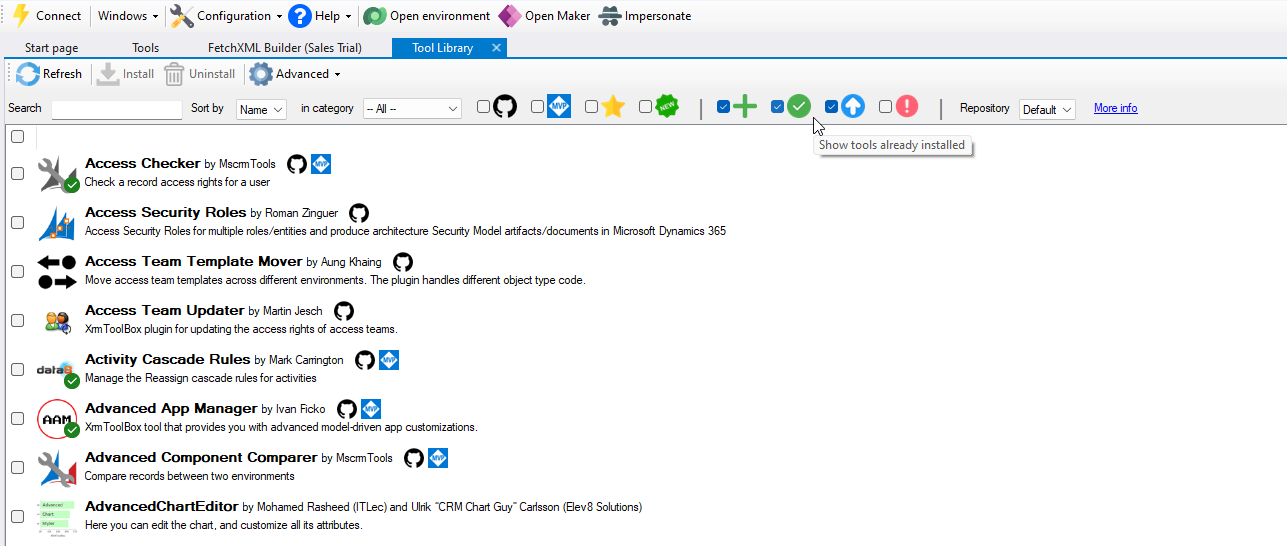The height and width of the screenshot is (546, 1287).
Task: Open the Help dropdown menu
Action: [320, 16]
